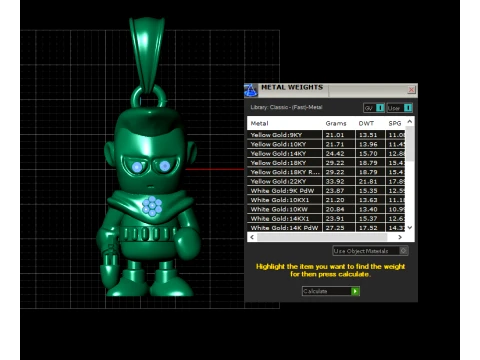The height and width of the screenshot is (360, 480).
Task: Click the 24.42 grams value
Action: coord(335,153)
